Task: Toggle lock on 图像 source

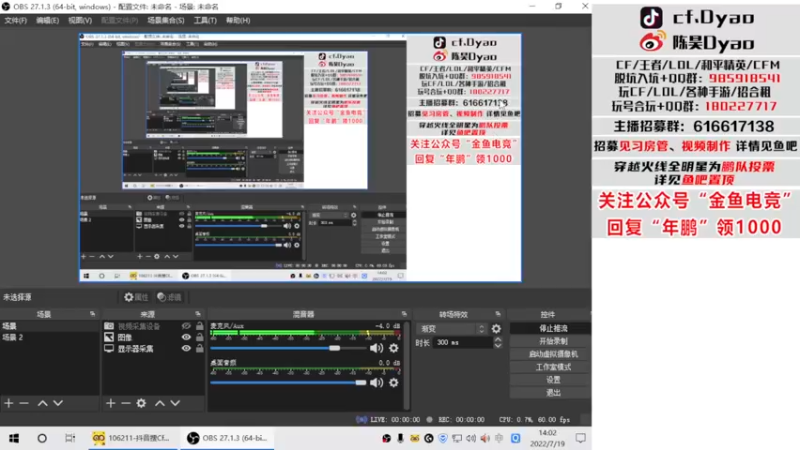Action: coord(199,337)
